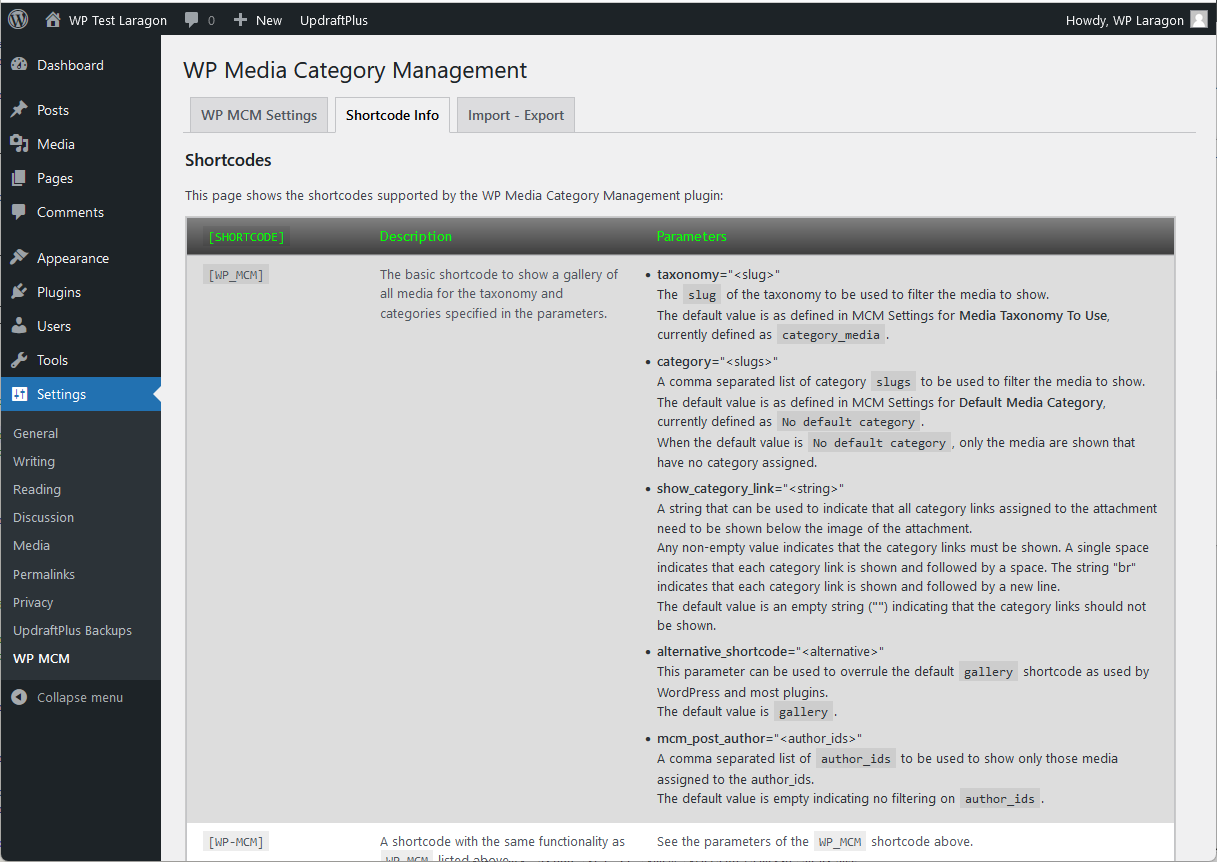Click the taxonomy="<slug>" parameter name

[x=718, y=274]
